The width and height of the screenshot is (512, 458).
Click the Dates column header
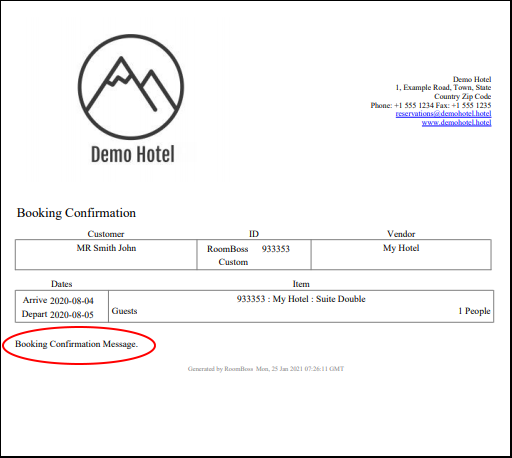click(x=62, y=284)
